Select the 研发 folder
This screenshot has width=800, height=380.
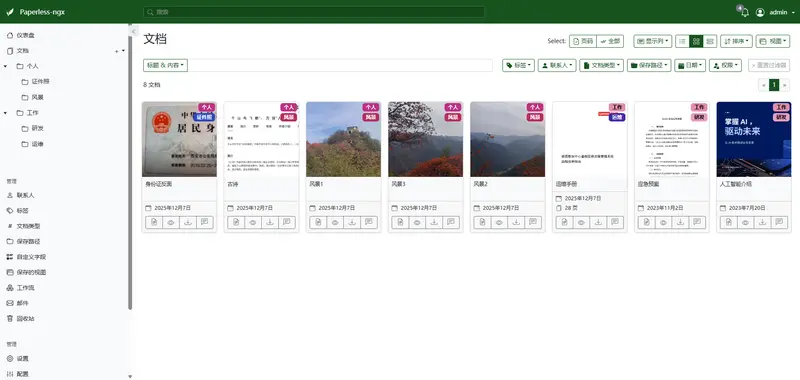pyautogui.click(x=32, y=129)
